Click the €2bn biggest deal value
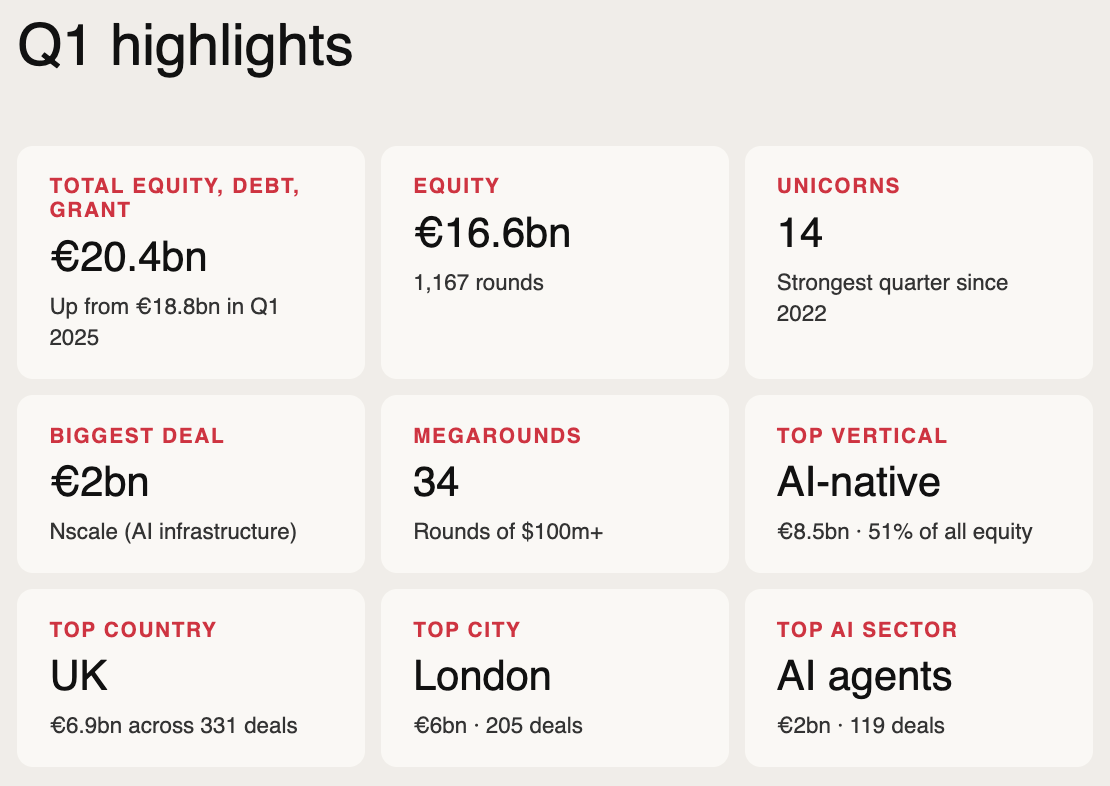1110x786 pixels. click(99, 483)
